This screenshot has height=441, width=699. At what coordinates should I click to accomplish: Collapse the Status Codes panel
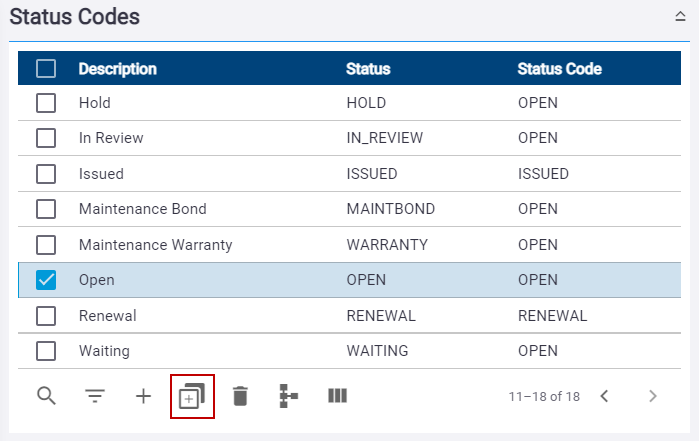(680, 16)
